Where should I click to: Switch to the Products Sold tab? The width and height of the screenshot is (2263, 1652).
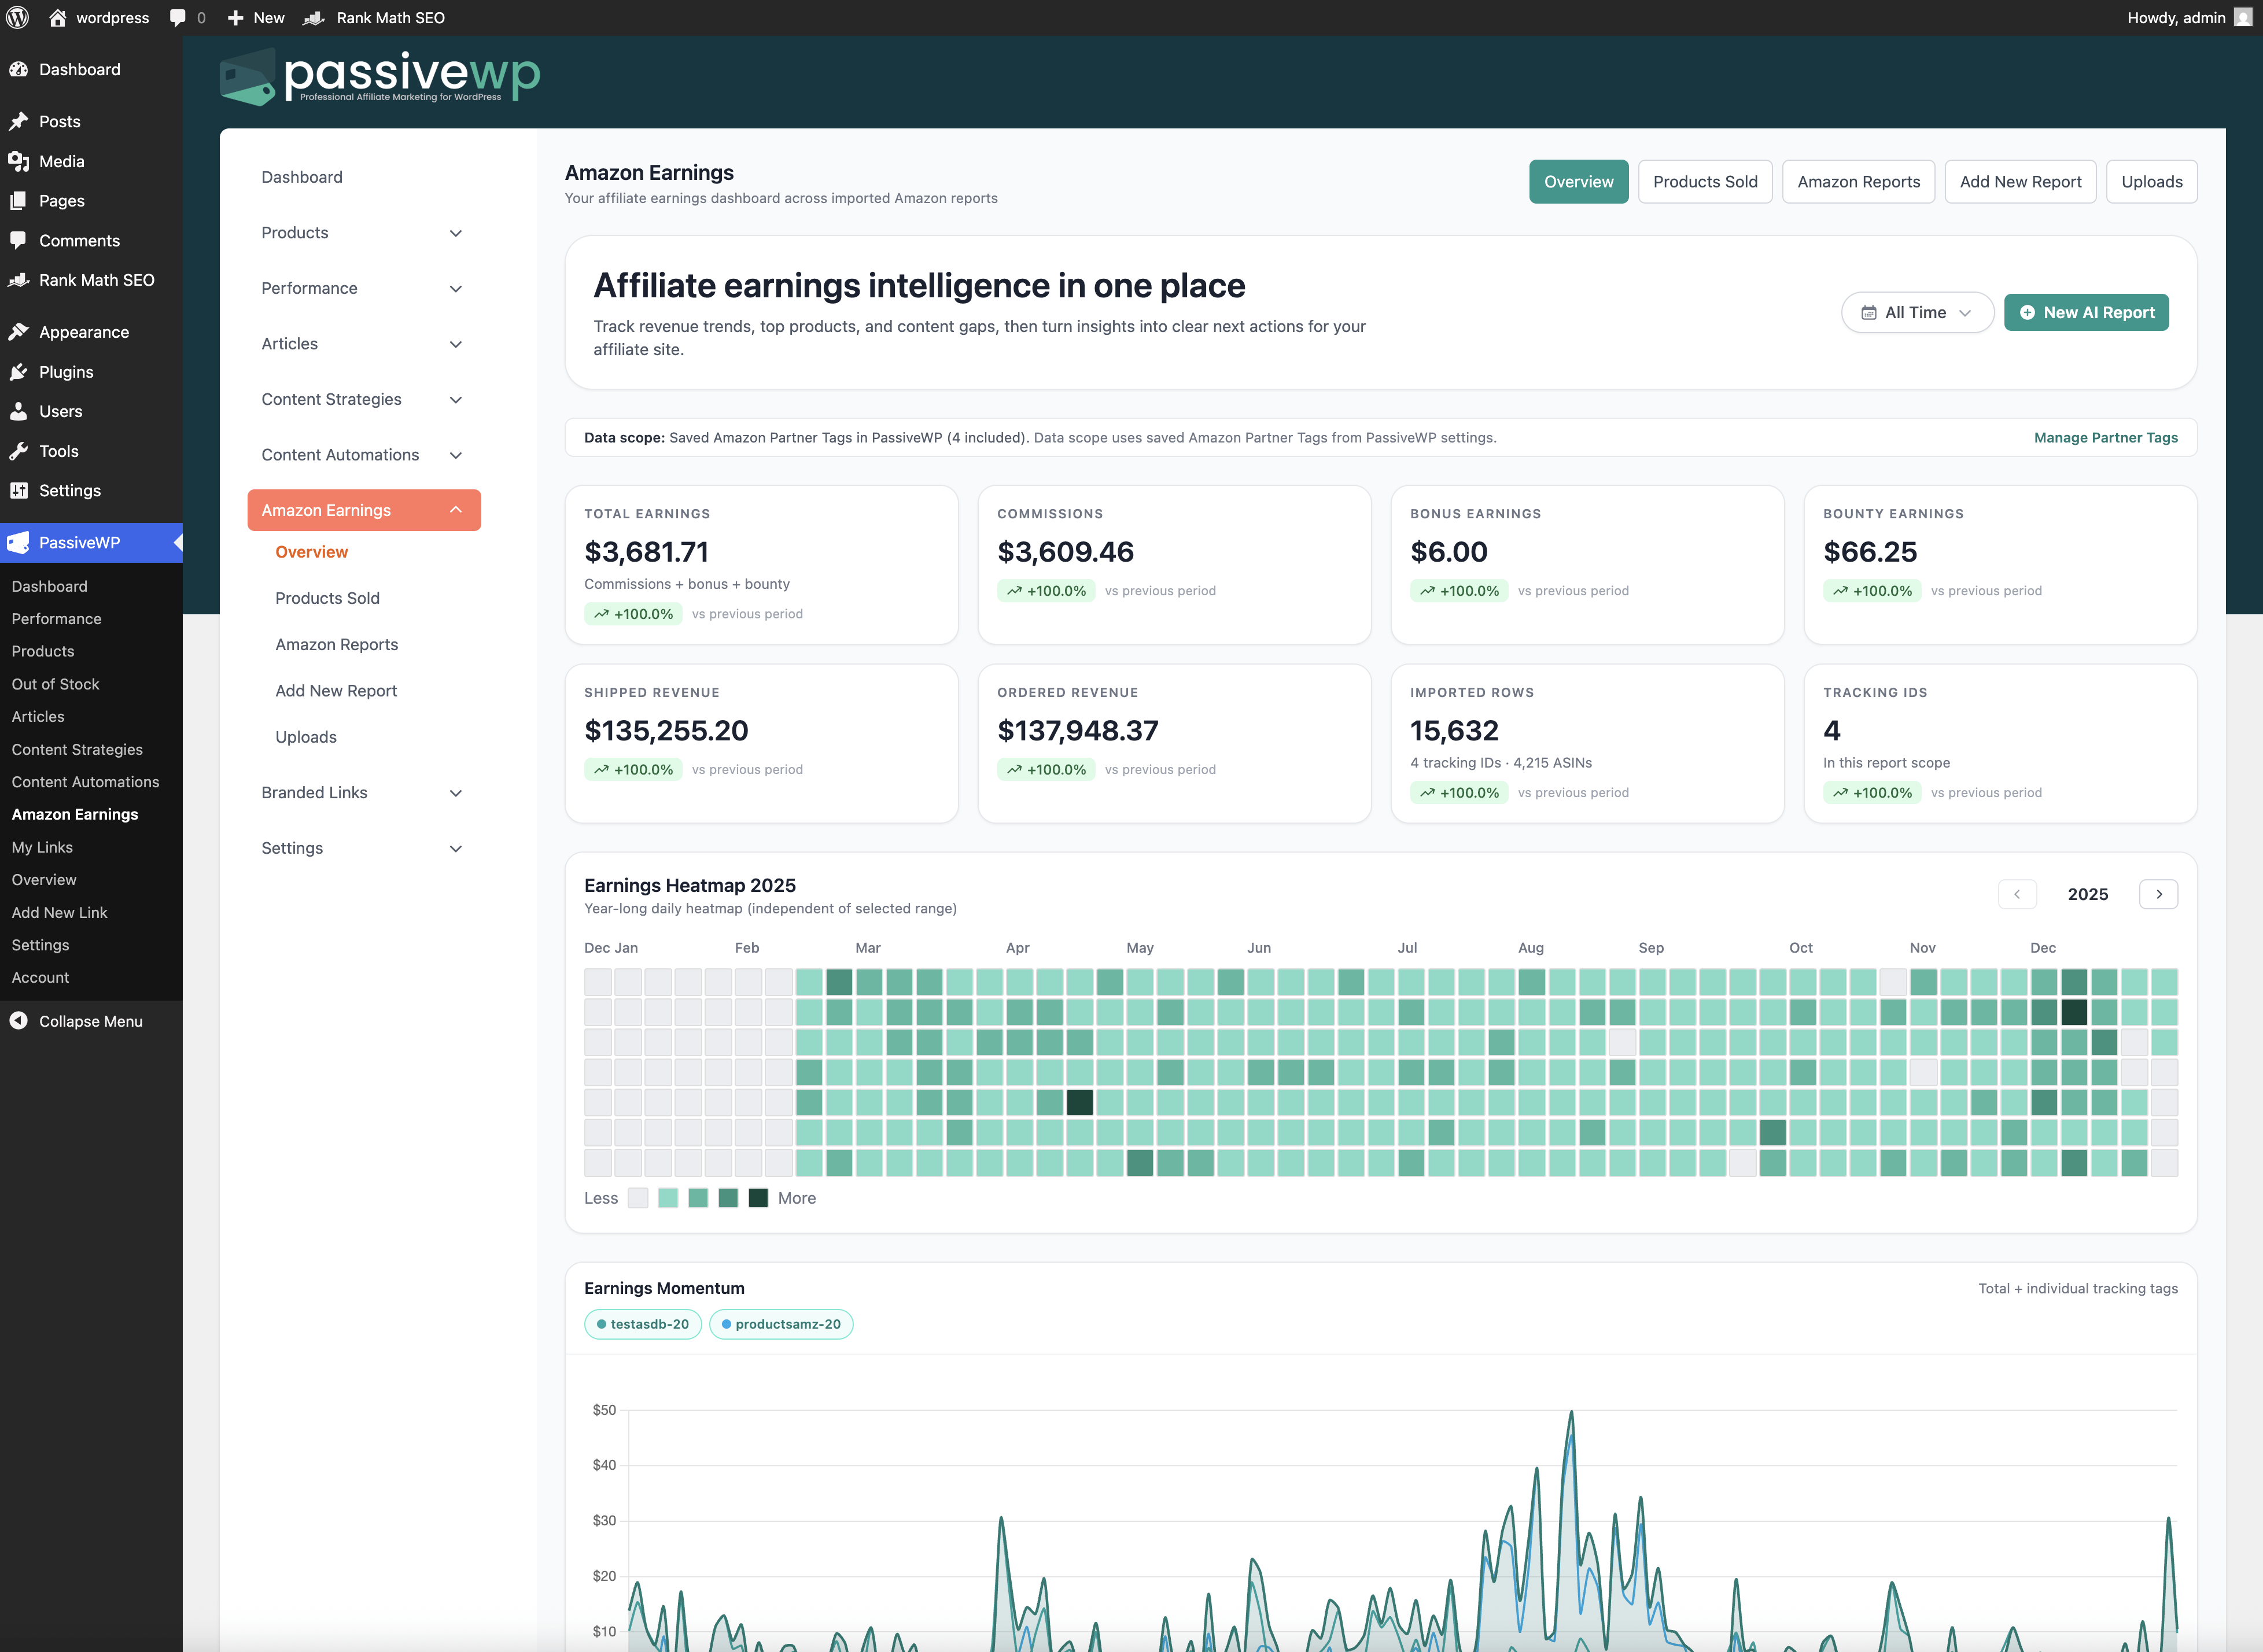click(1704, 181)
